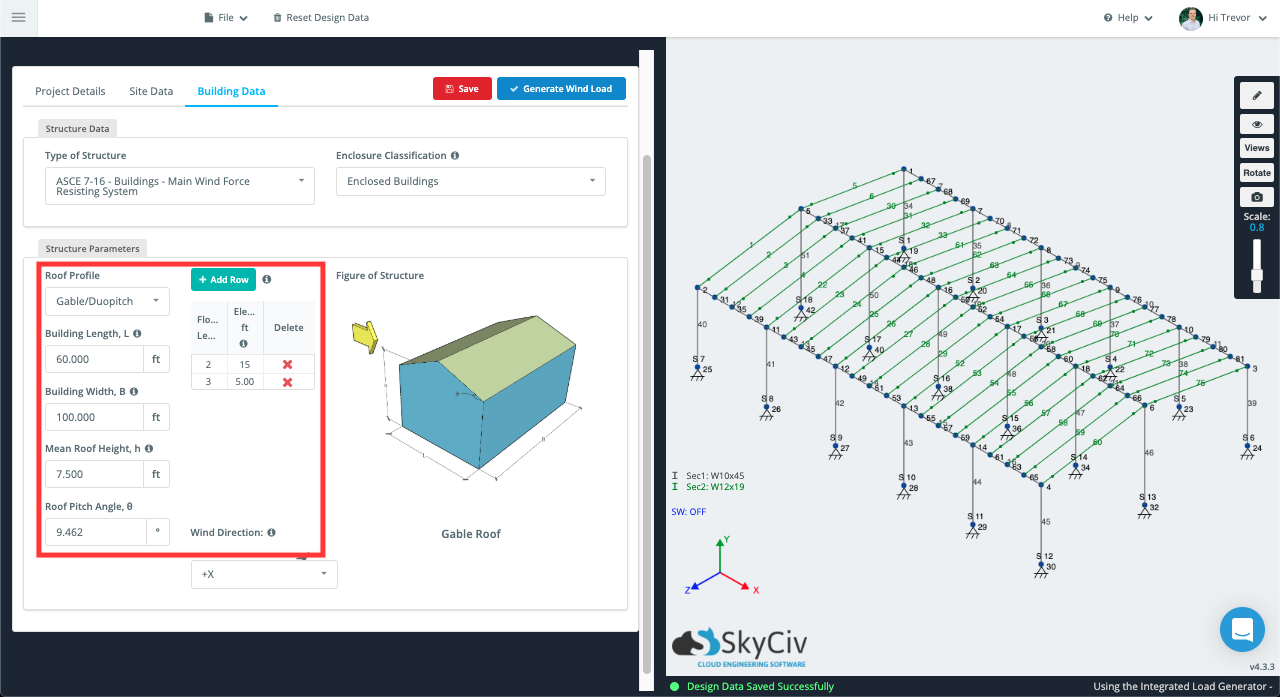Click the Generate Wind Load button
Screen dimensions: 1280x697
point(561,88)
